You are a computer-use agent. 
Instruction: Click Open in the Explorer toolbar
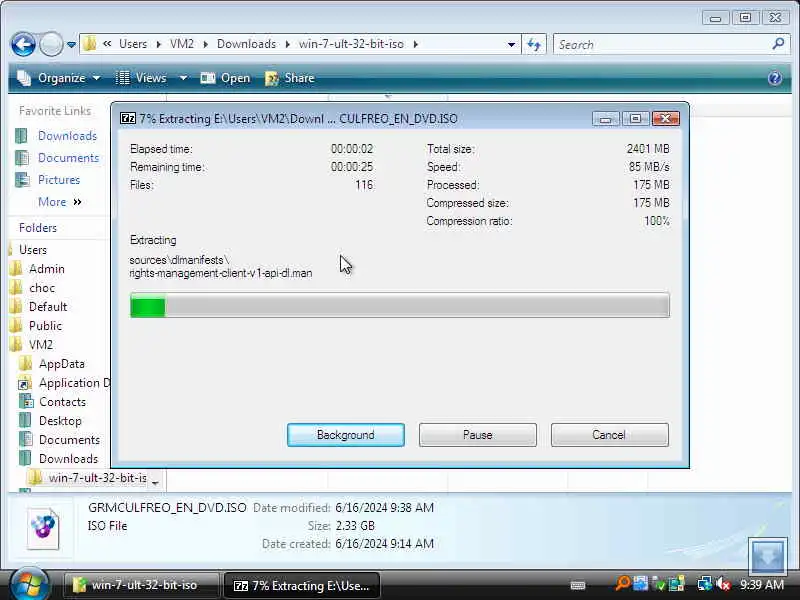click(225, 78)
